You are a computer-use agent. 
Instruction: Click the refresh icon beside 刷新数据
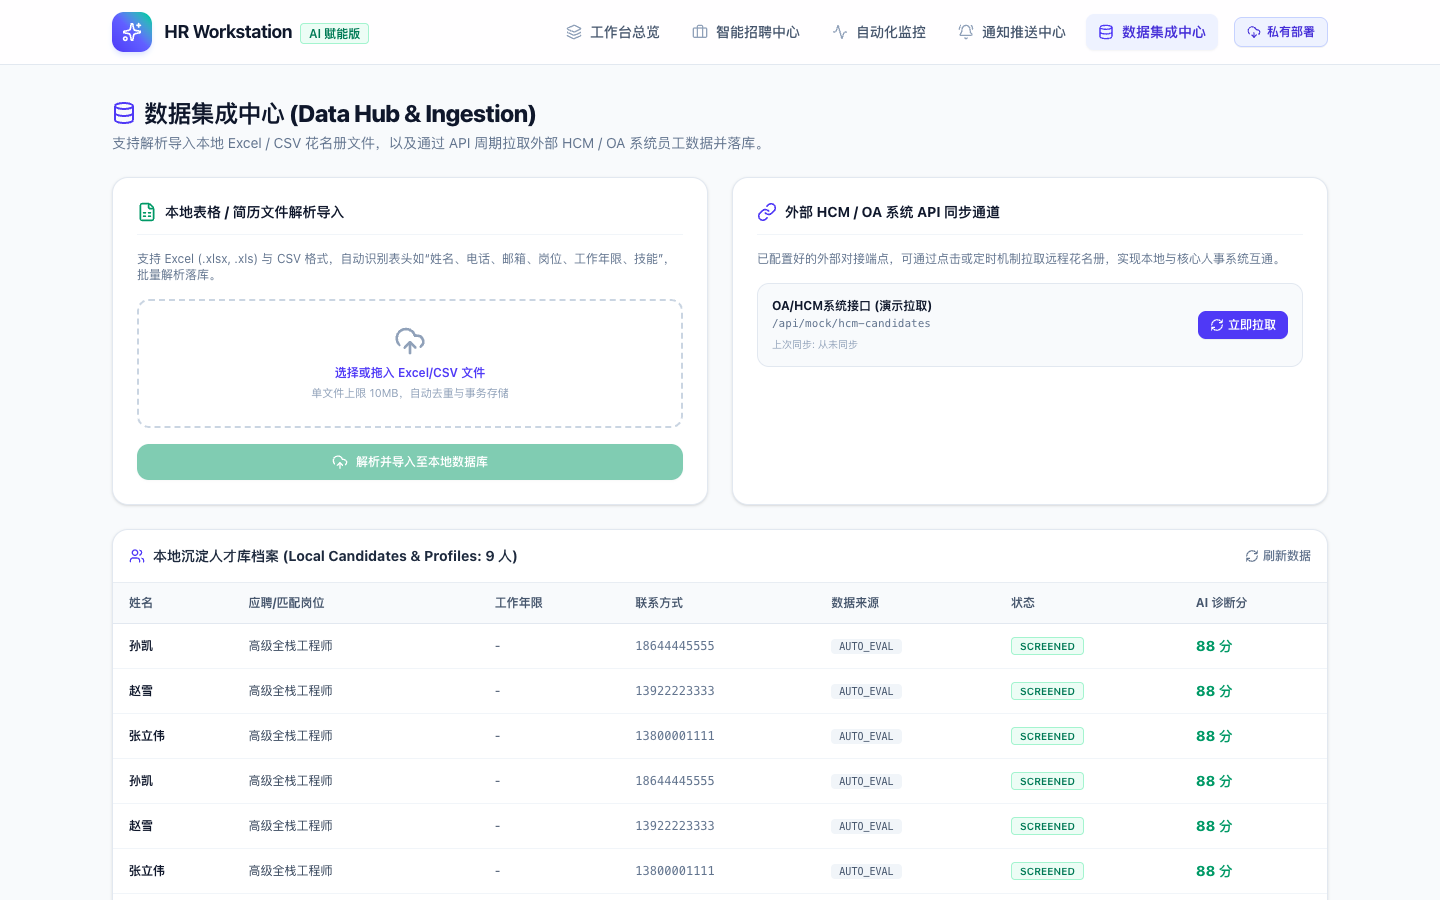1252,556
